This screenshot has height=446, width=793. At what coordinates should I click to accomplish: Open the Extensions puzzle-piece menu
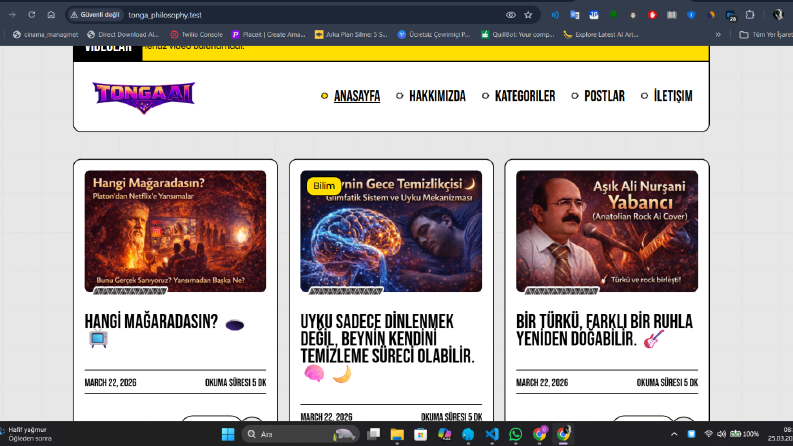coord(750,15)
